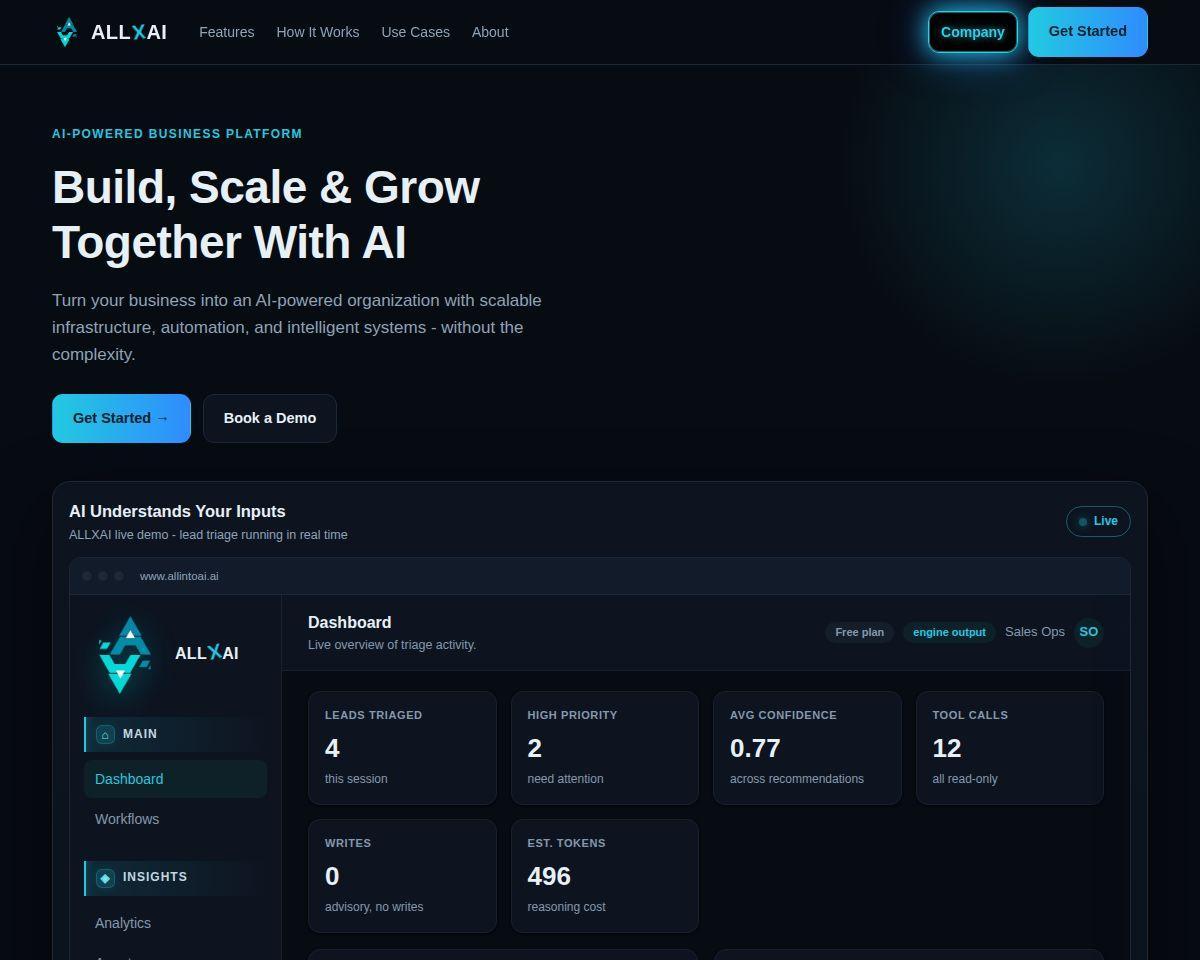Click the www.allintoai.ai address text
This screenshot has width=1200, height=960.
(x=179, y=576)
